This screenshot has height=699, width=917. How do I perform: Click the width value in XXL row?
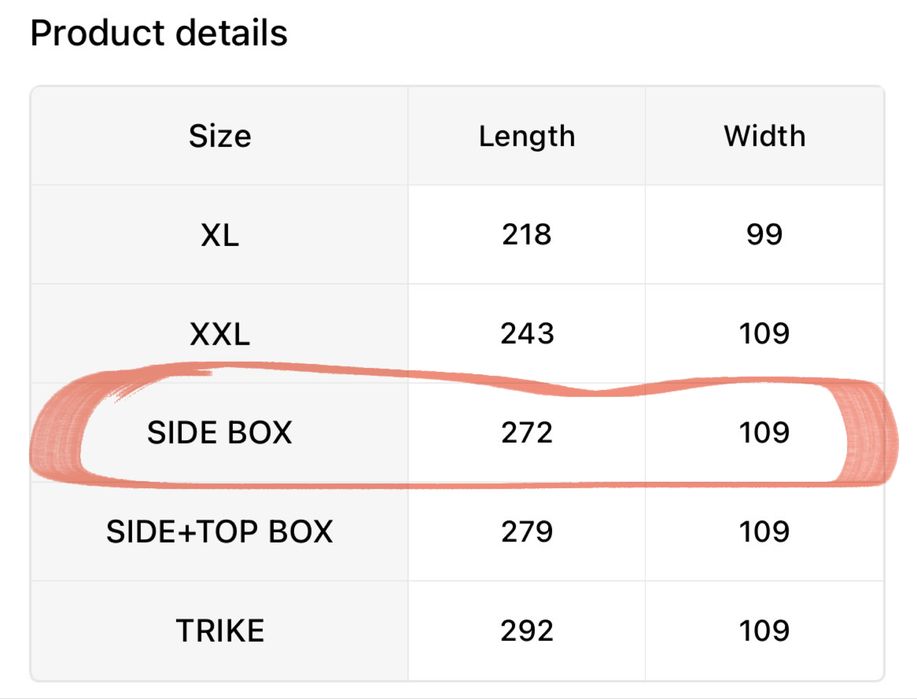[x=764, y=334]
